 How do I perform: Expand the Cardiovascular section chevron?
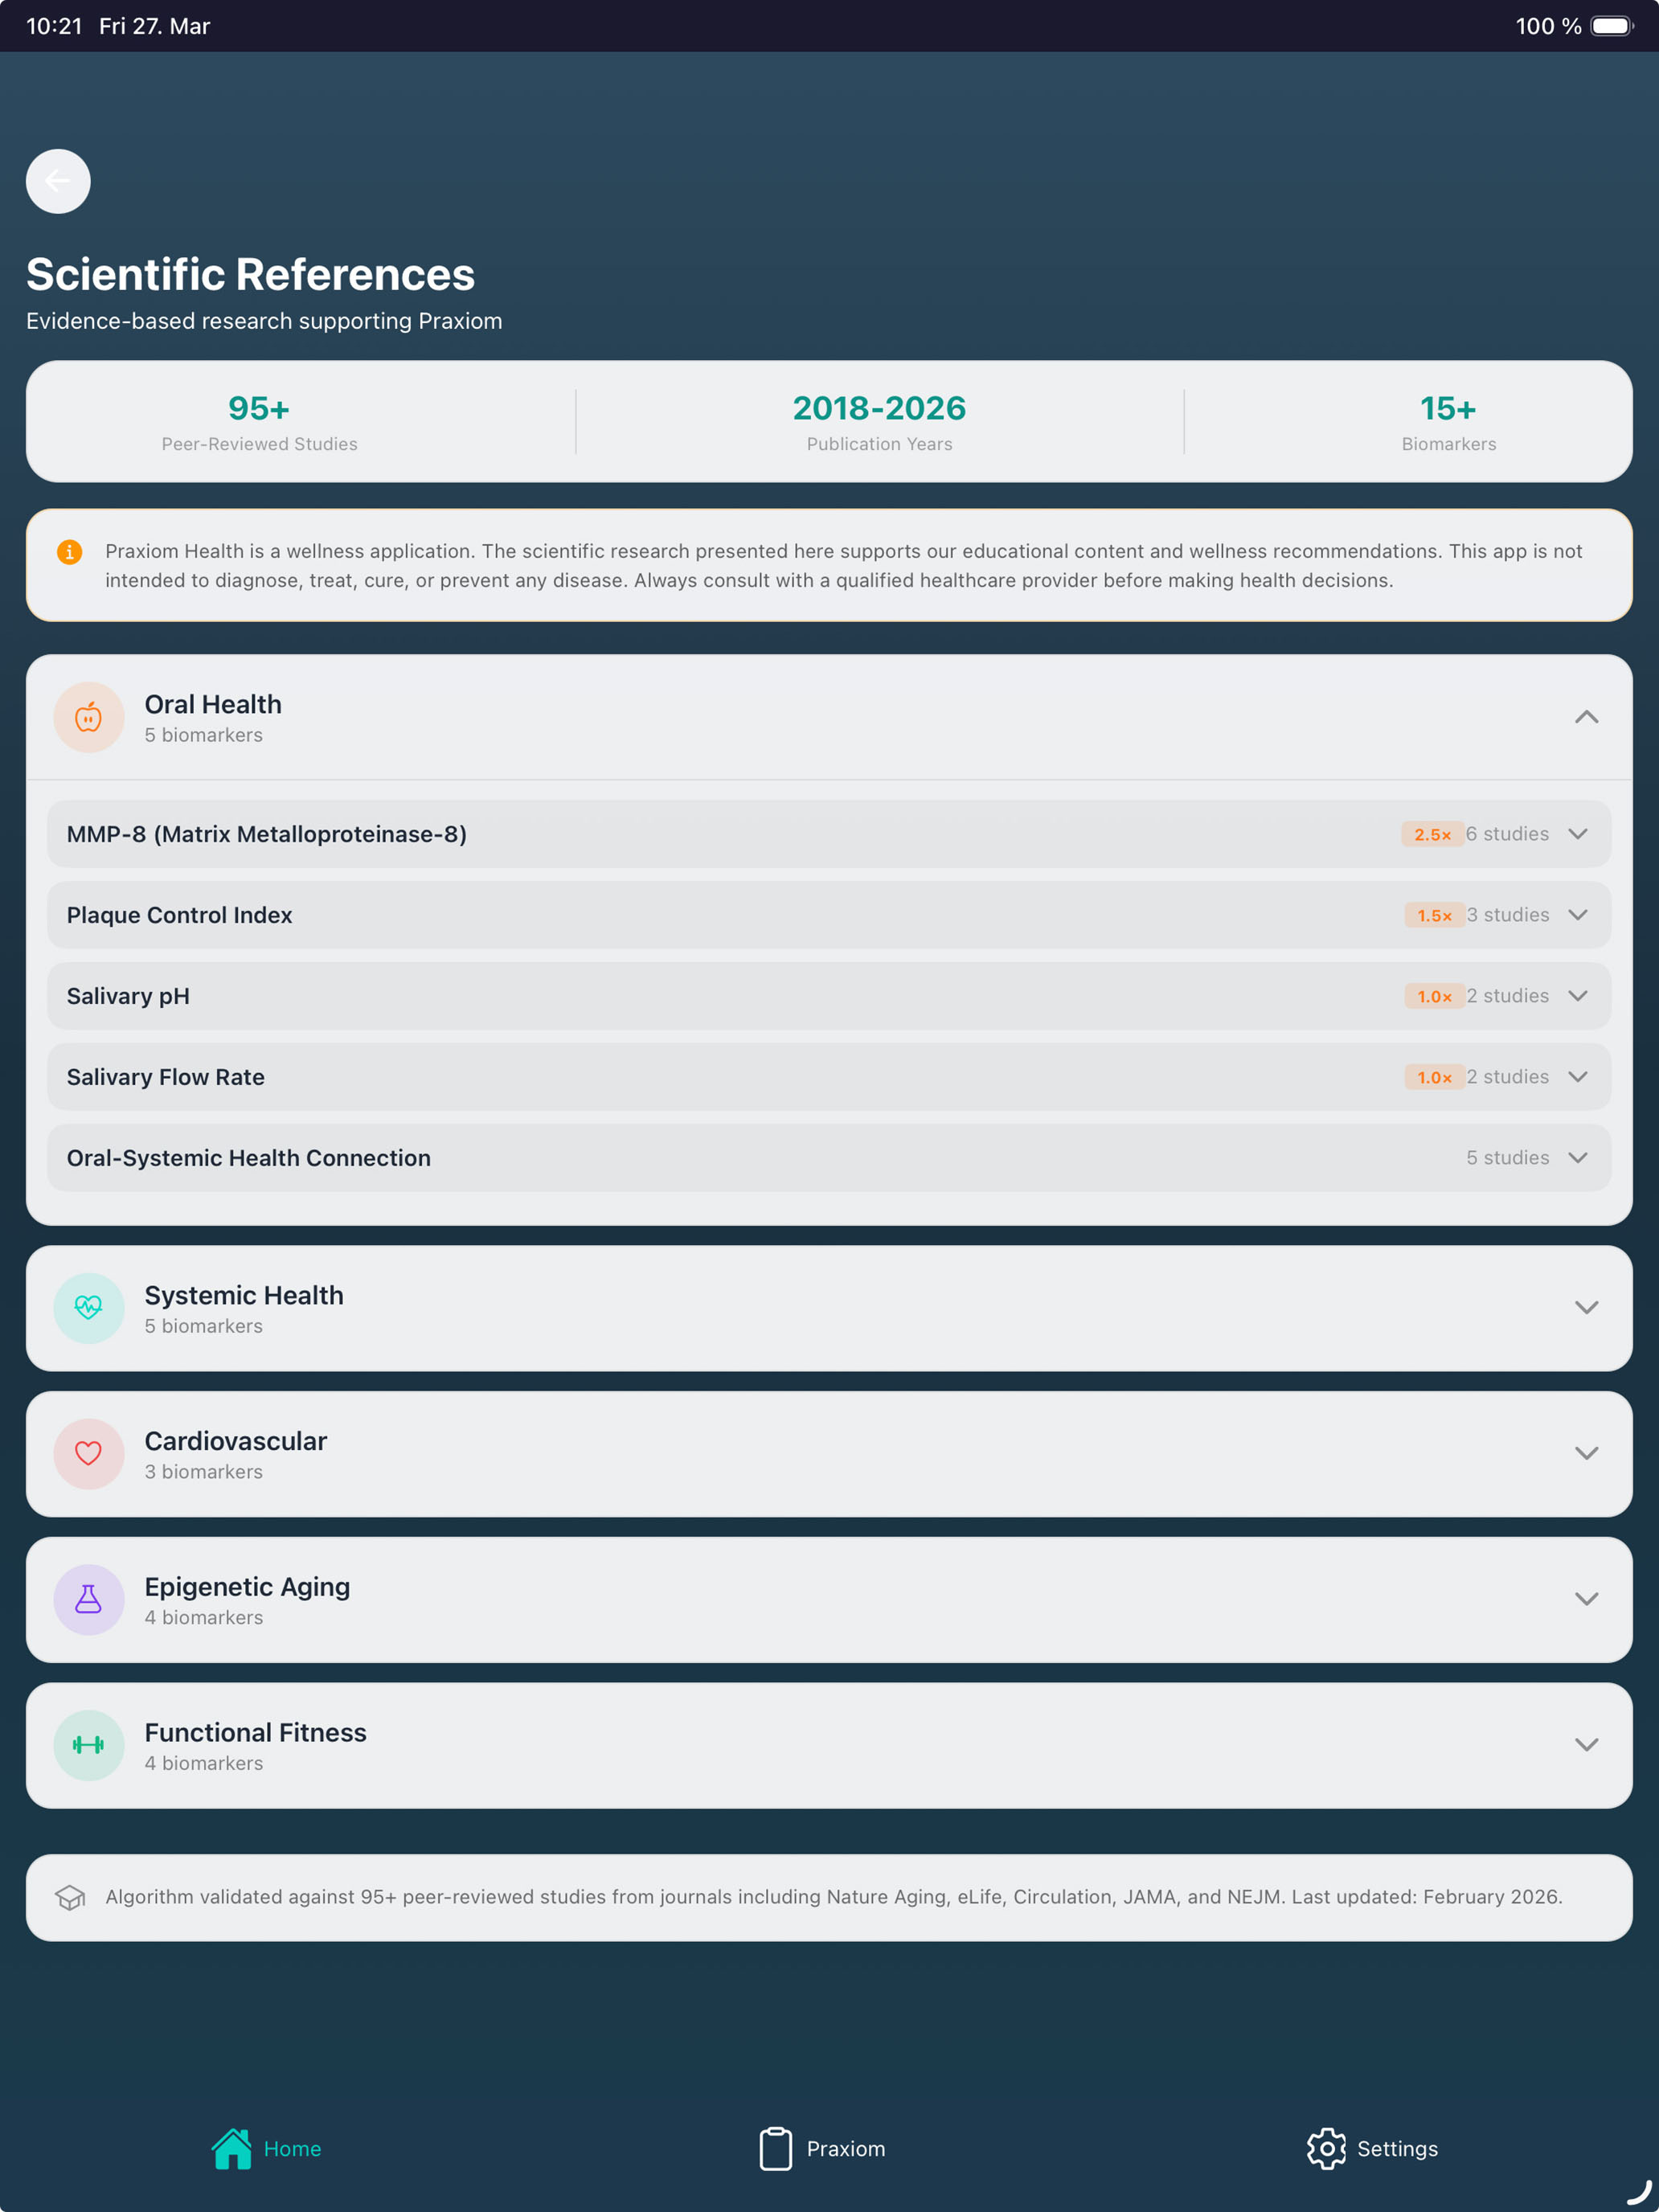click(x=1587, y=1454)
